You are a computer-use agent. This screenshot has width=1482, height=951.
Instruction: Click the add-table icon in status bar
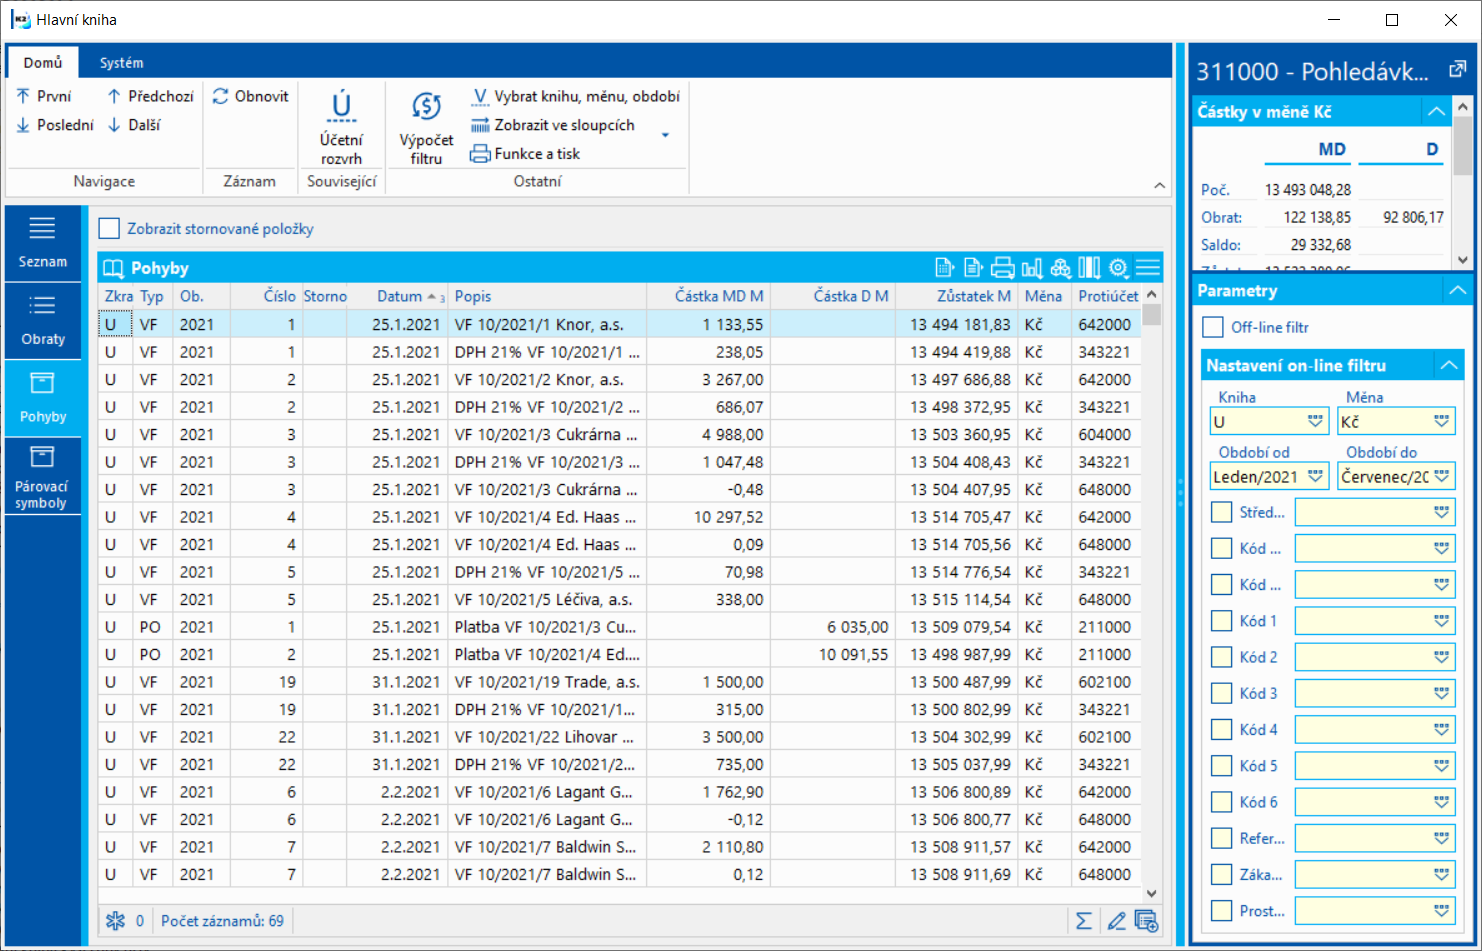(1146, 921)
